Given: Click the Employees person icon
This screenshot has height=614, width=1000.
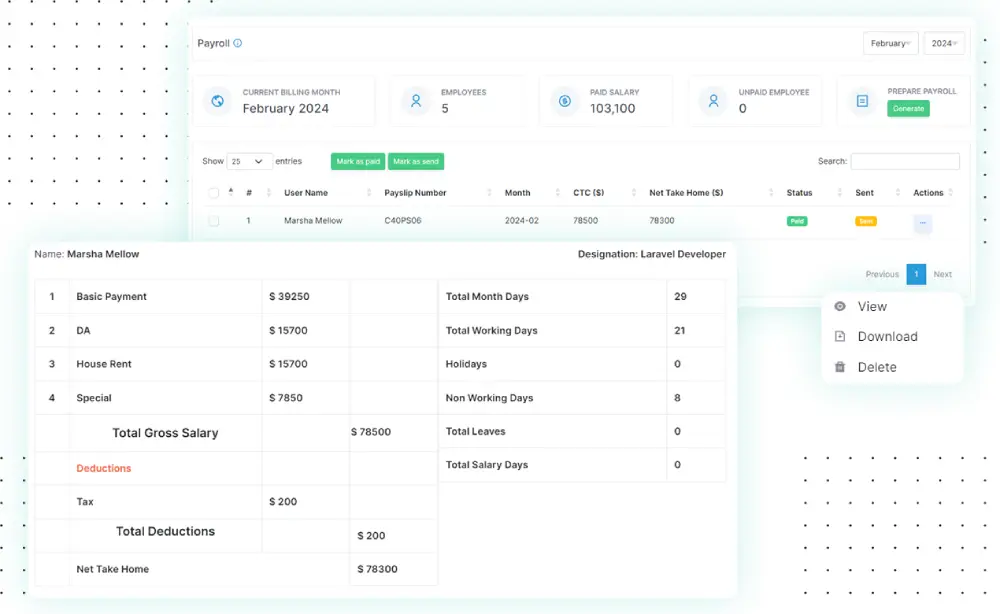Looking at the screenshot, I should 414,101.
